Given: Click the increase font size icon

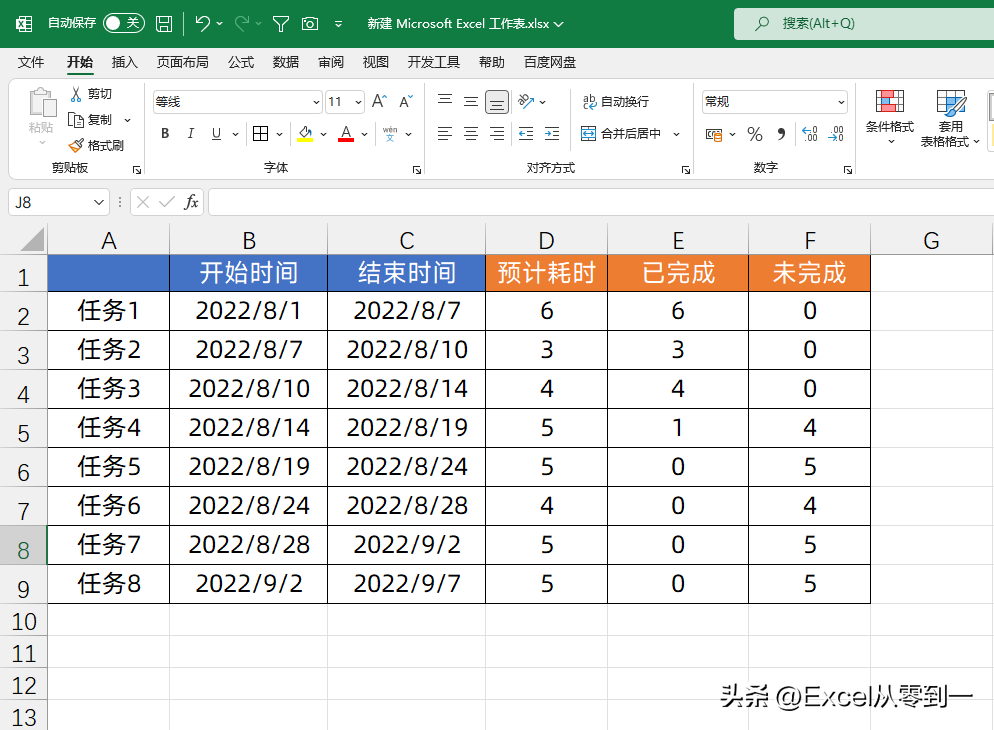Looking at the screenshot, I should pyautogui.click(x=379, y=101).
